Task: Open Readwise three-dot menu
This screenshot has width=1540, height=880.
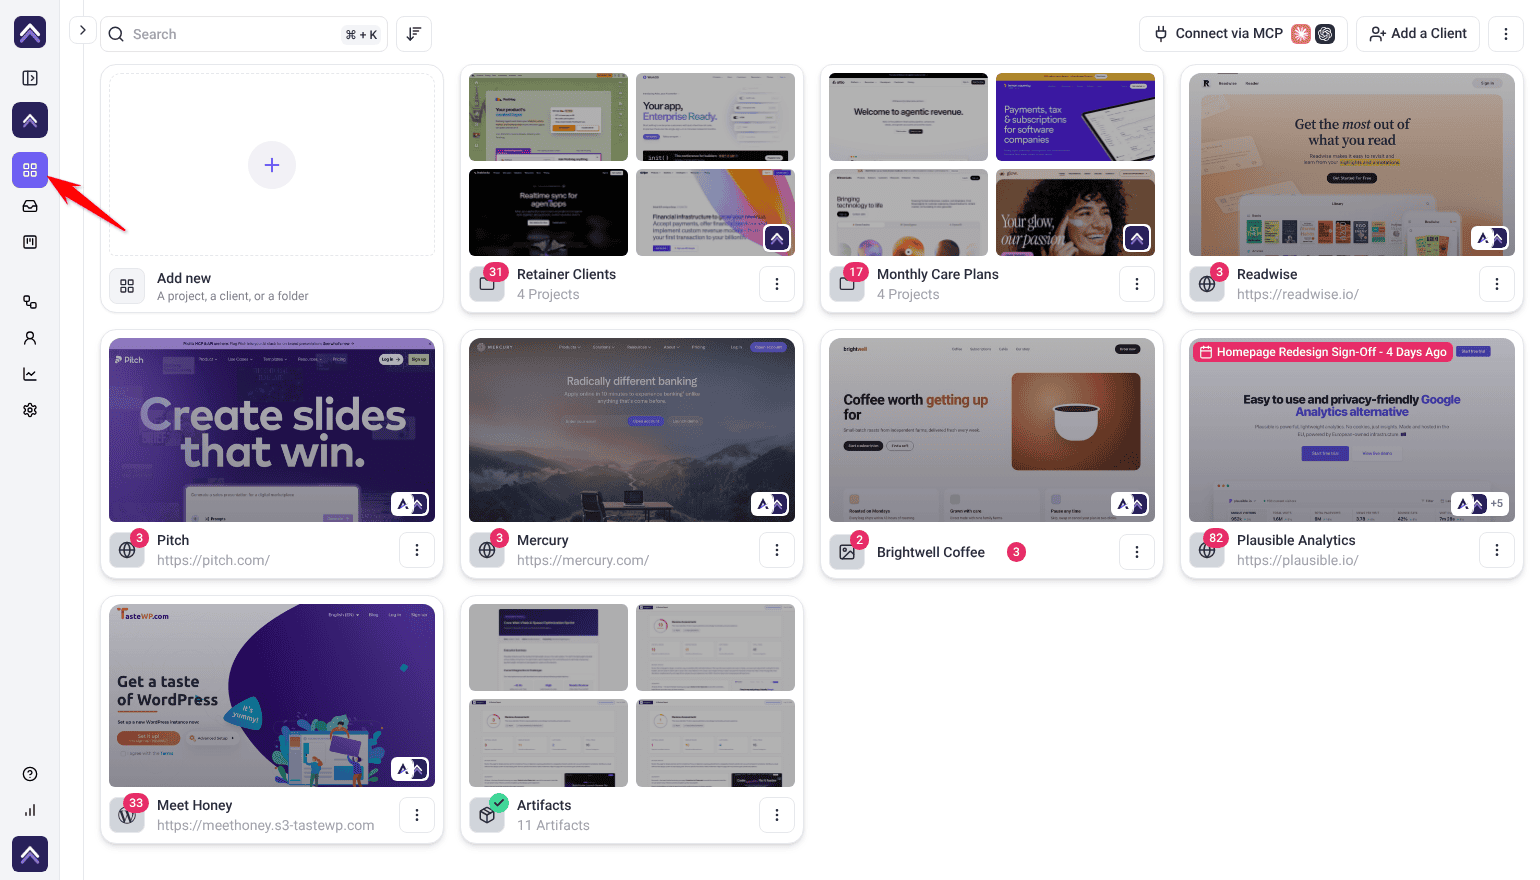Action: (x=1497, y=284)
